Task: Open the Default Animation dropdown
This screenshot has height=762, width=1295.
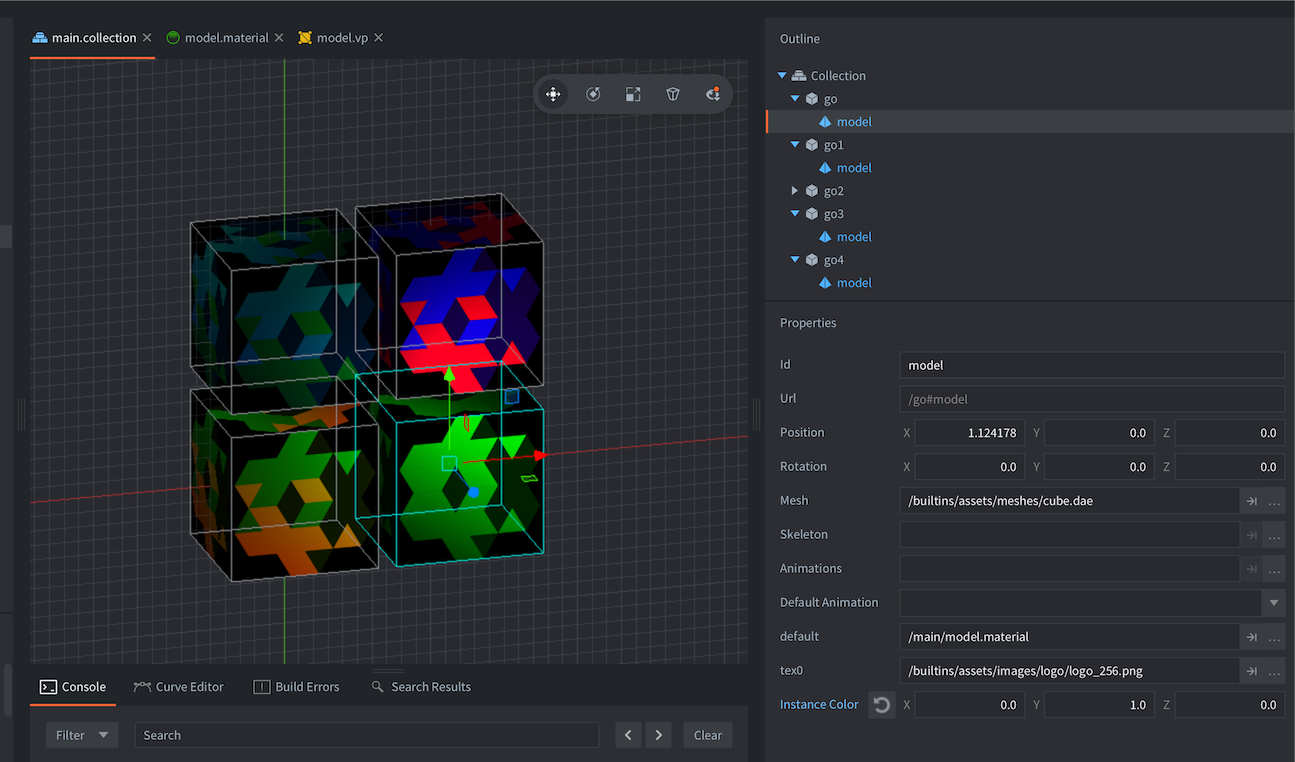Action: coord(1273,602)
